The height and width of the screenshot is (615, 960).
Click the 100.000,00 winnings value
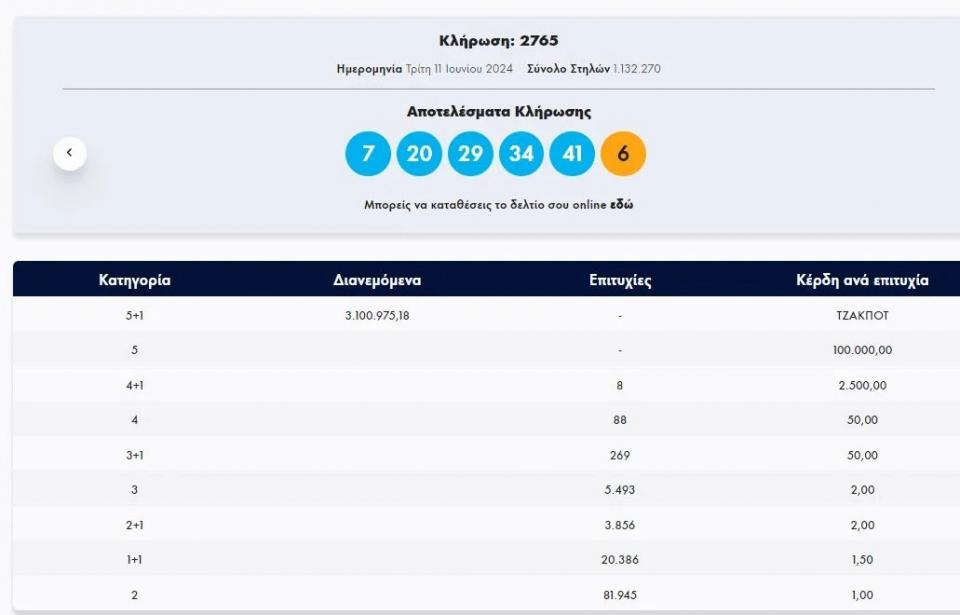click(862, 350)
